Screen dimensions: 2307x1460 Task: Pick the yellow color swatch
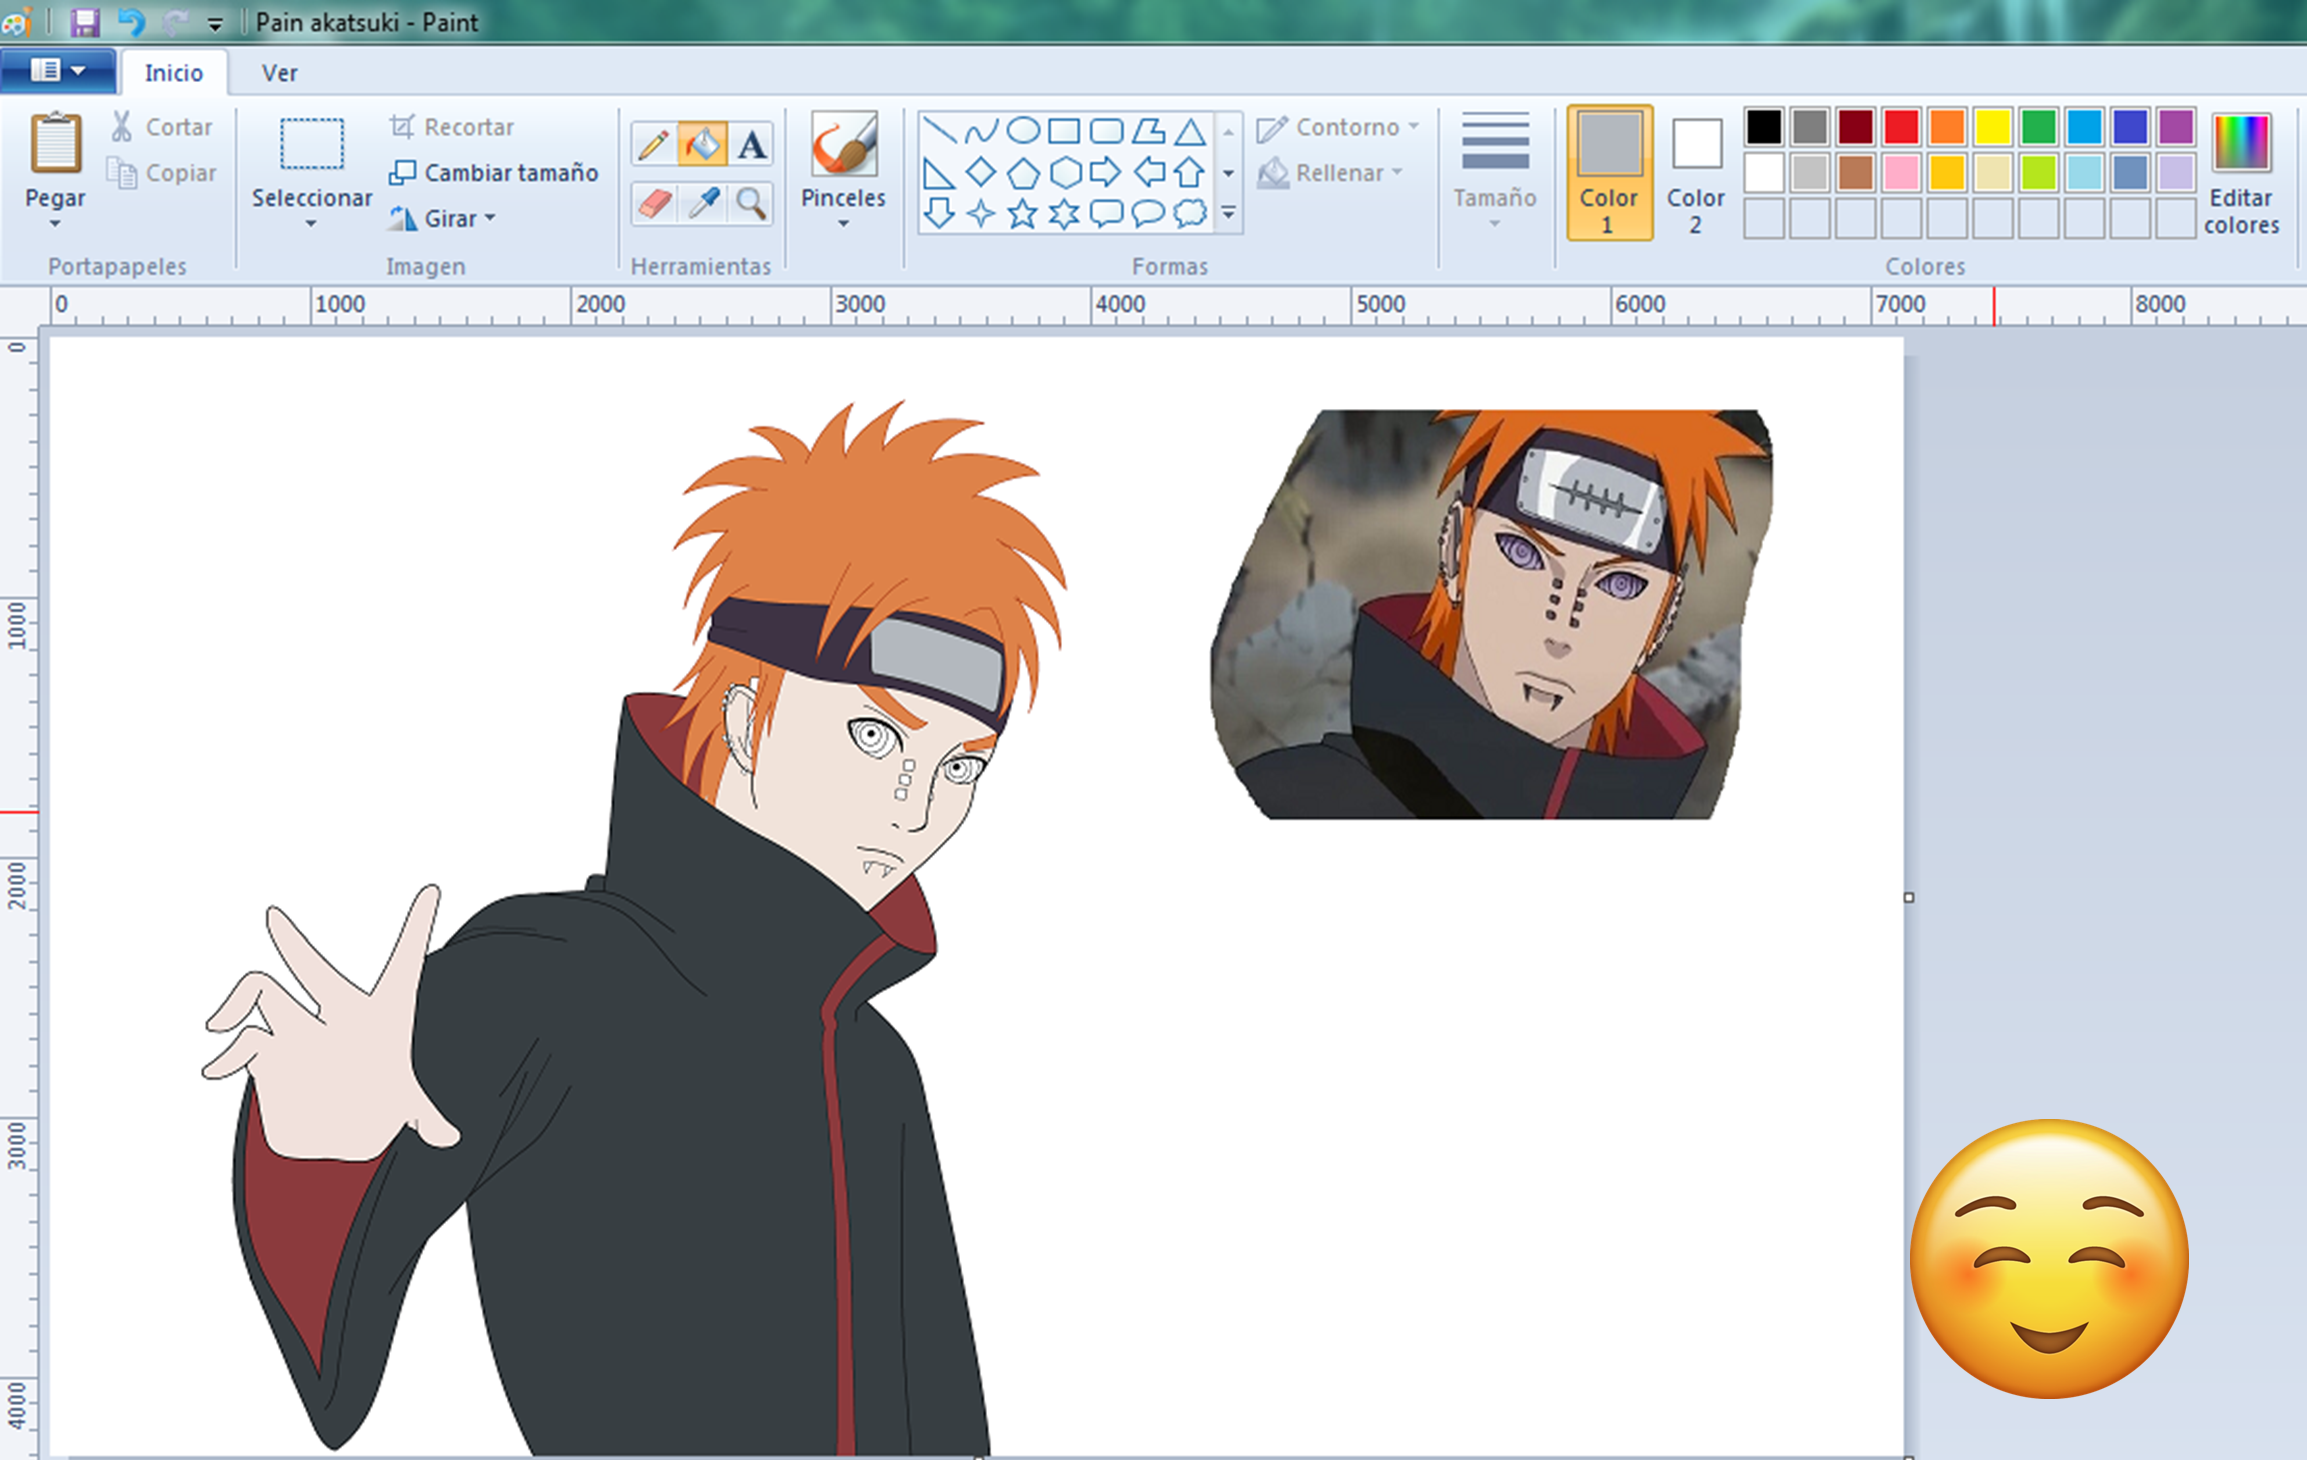1992,127
